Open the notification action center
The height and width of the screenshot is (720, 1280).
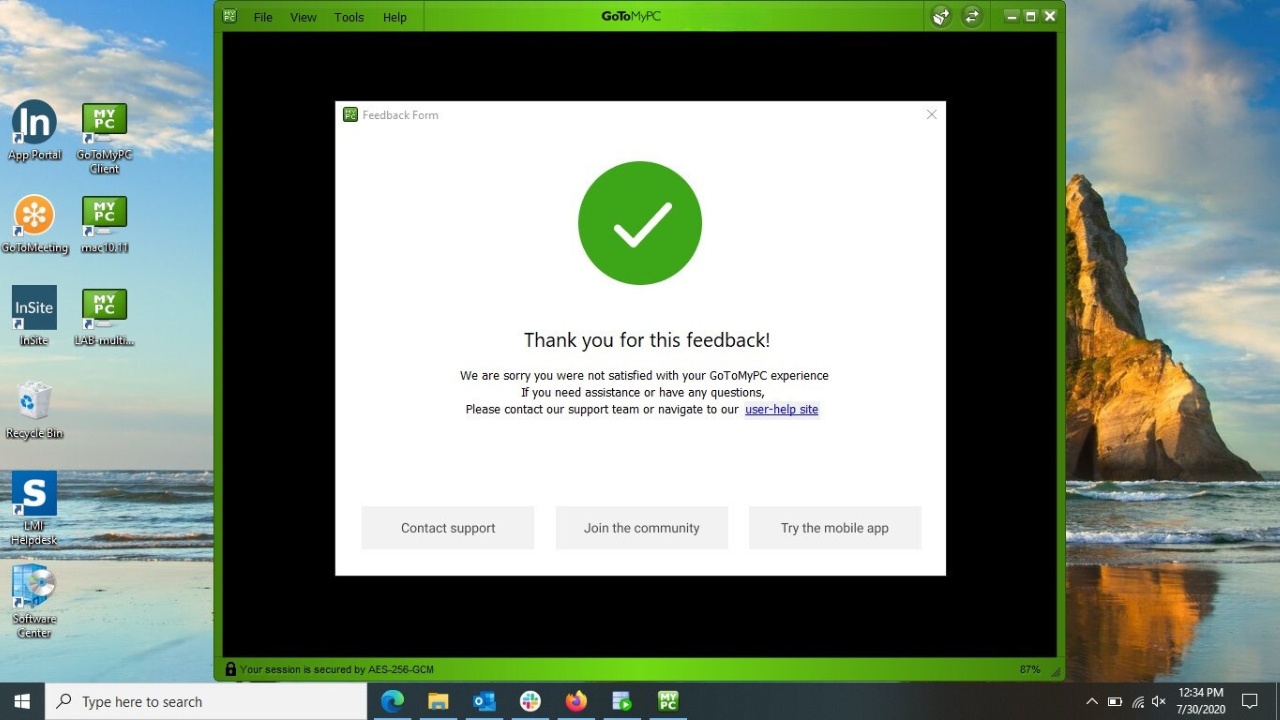tap(1250, 701)
